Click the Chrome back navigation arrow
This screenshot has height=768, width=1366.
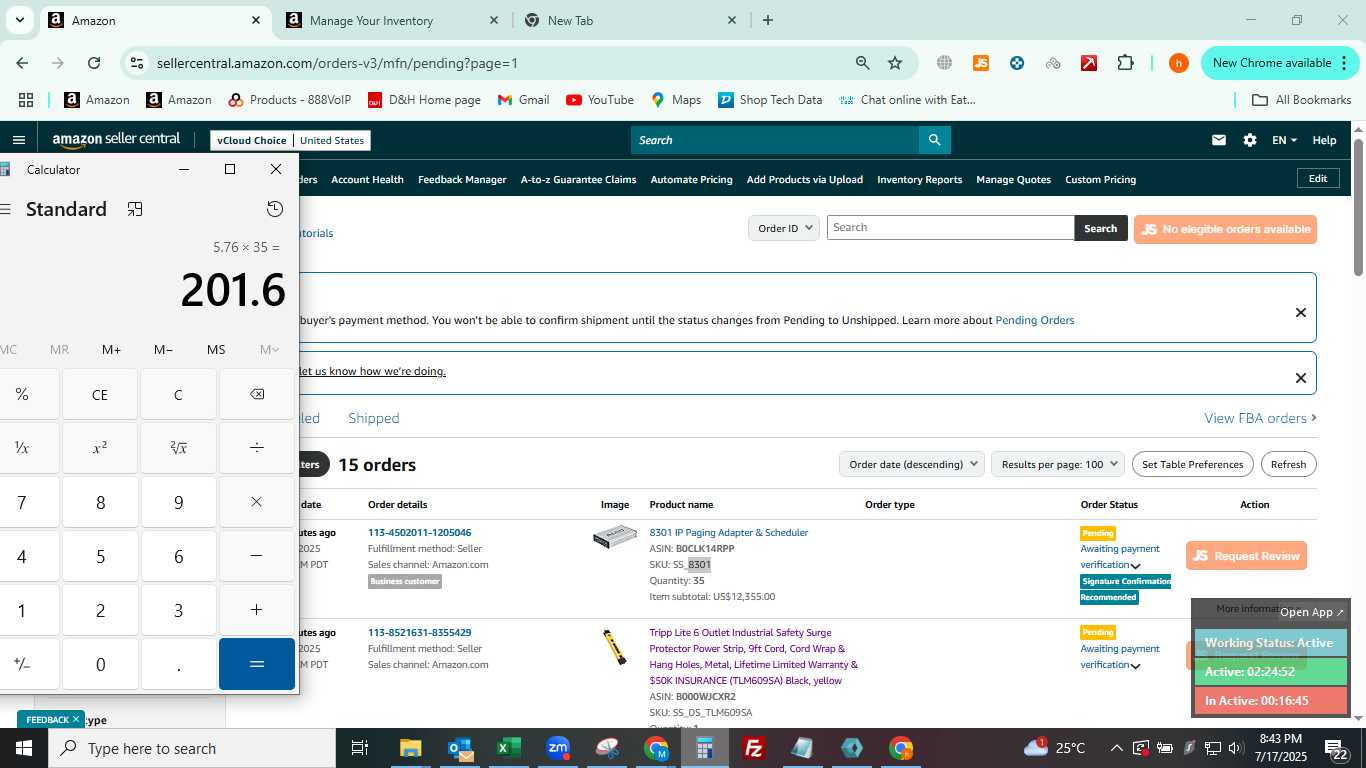tap(22, 63)
